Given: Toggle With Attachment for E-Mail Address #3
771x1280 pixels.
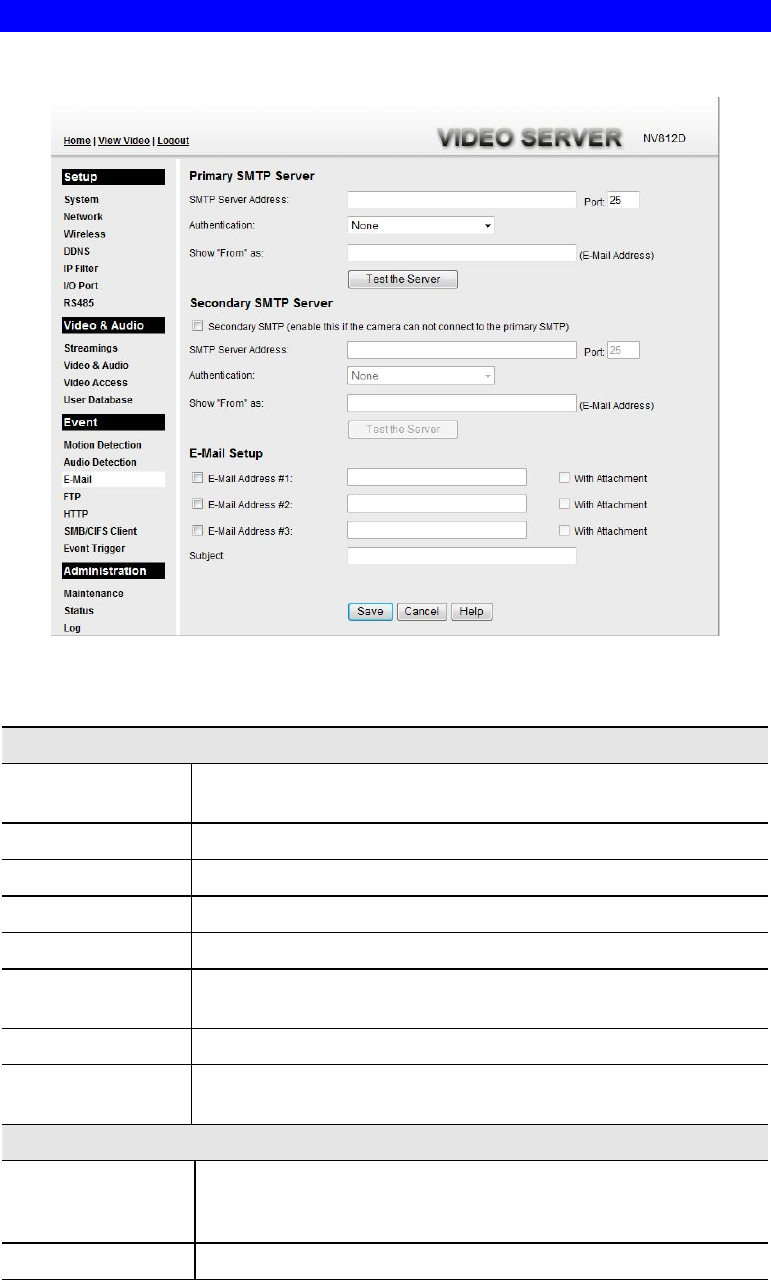Looking at the screenshot, I should pos(565,531).
